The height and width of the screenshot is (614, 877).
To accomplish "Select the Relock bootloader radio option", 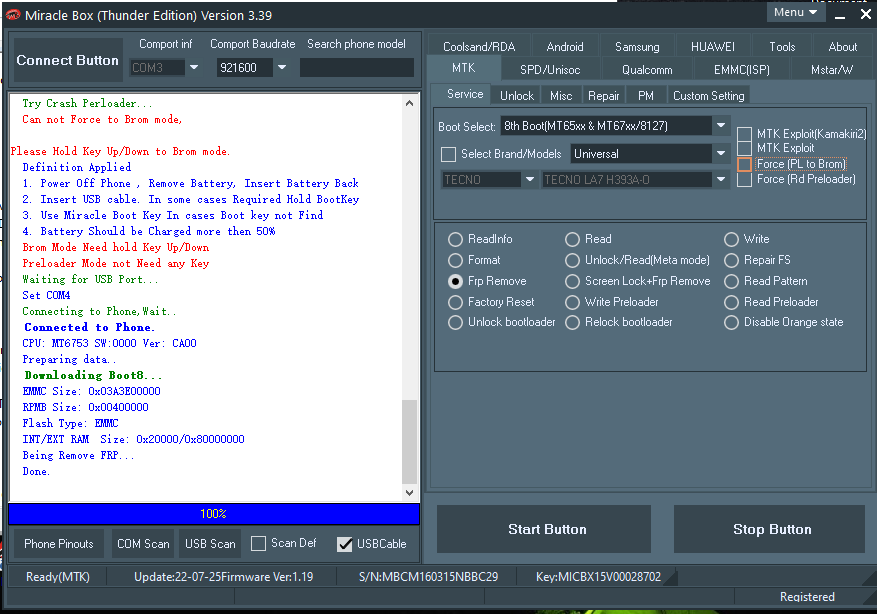I will click(572, 323).
